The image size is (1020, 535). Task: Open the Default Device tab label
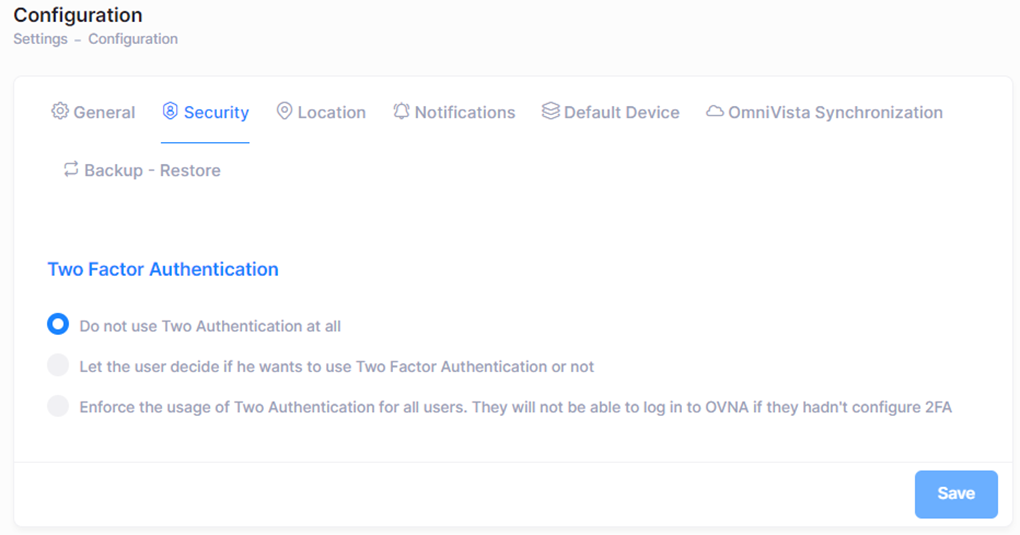[621, 112]
